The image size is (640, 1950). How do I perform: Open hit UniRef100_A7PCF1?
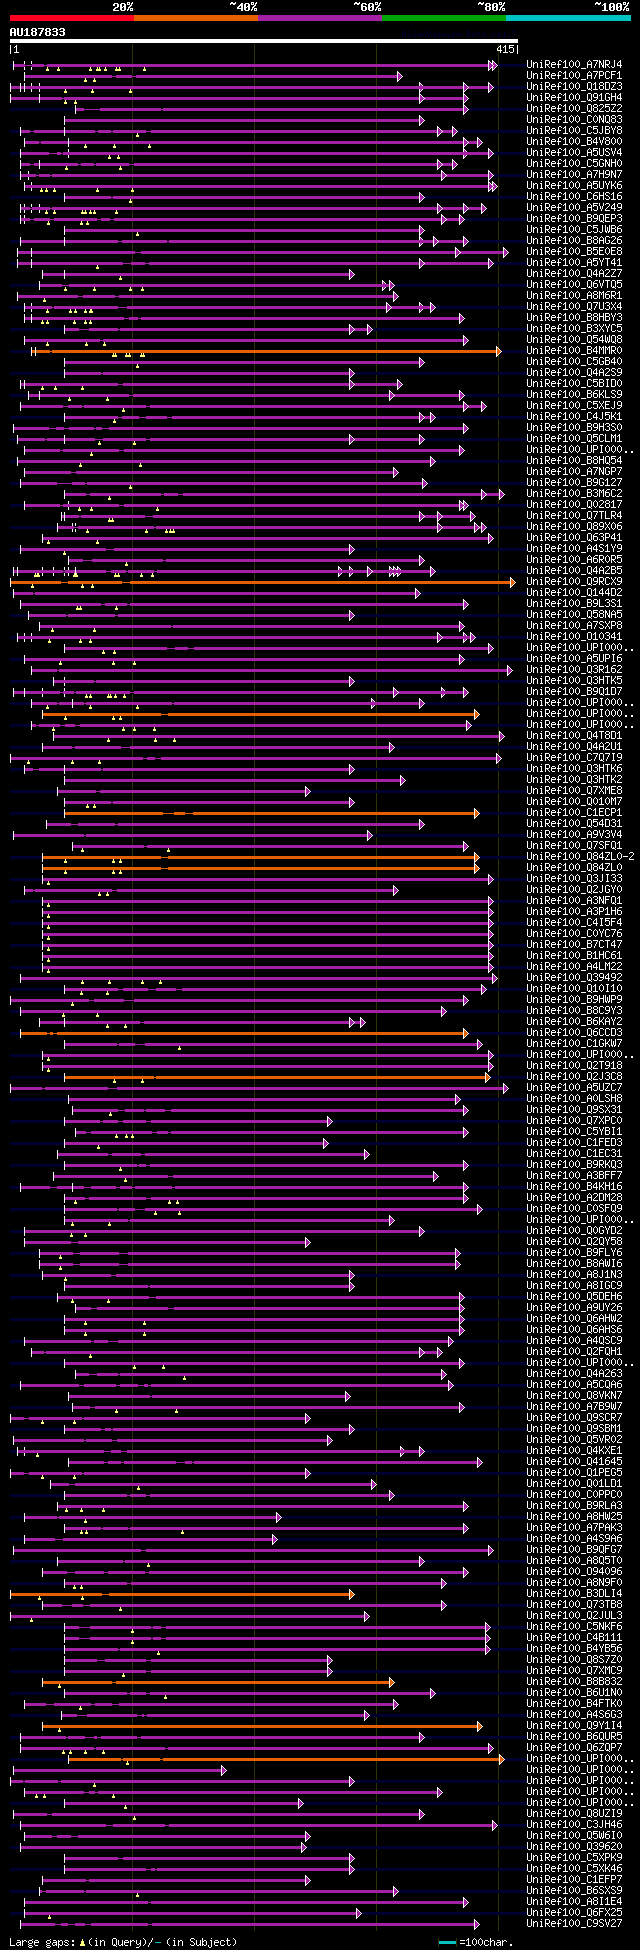575,76
